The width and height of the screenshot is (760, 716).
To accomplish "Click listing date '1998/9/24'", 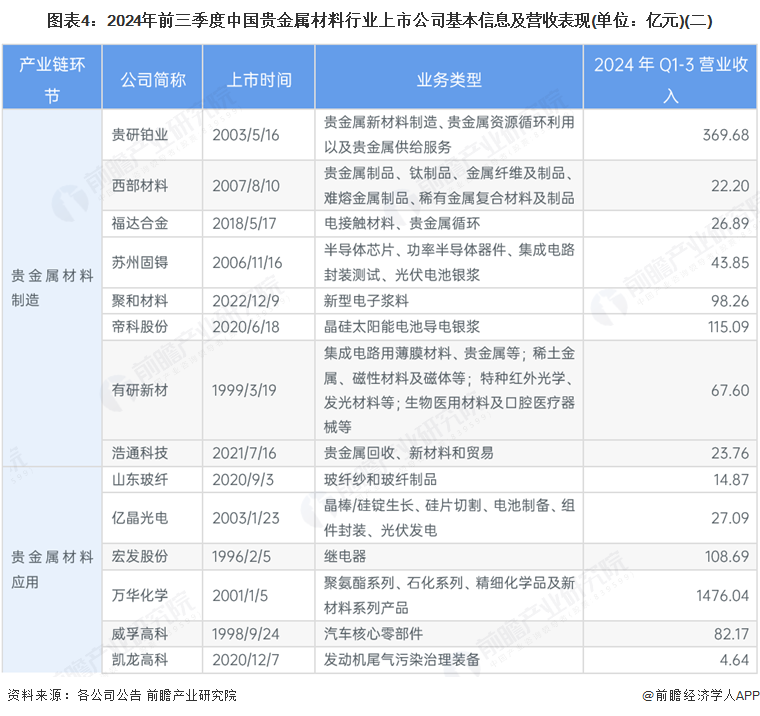I will pos(246,634).
